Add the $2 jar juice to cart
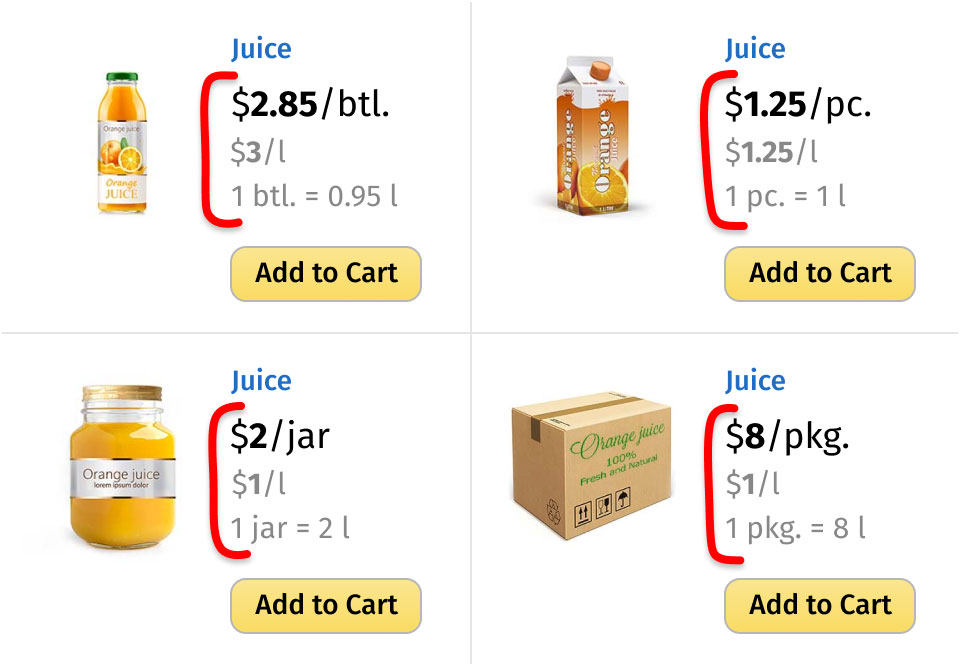Image resolution: width=960 pixels, height=666 pixels. coord(326,605)
